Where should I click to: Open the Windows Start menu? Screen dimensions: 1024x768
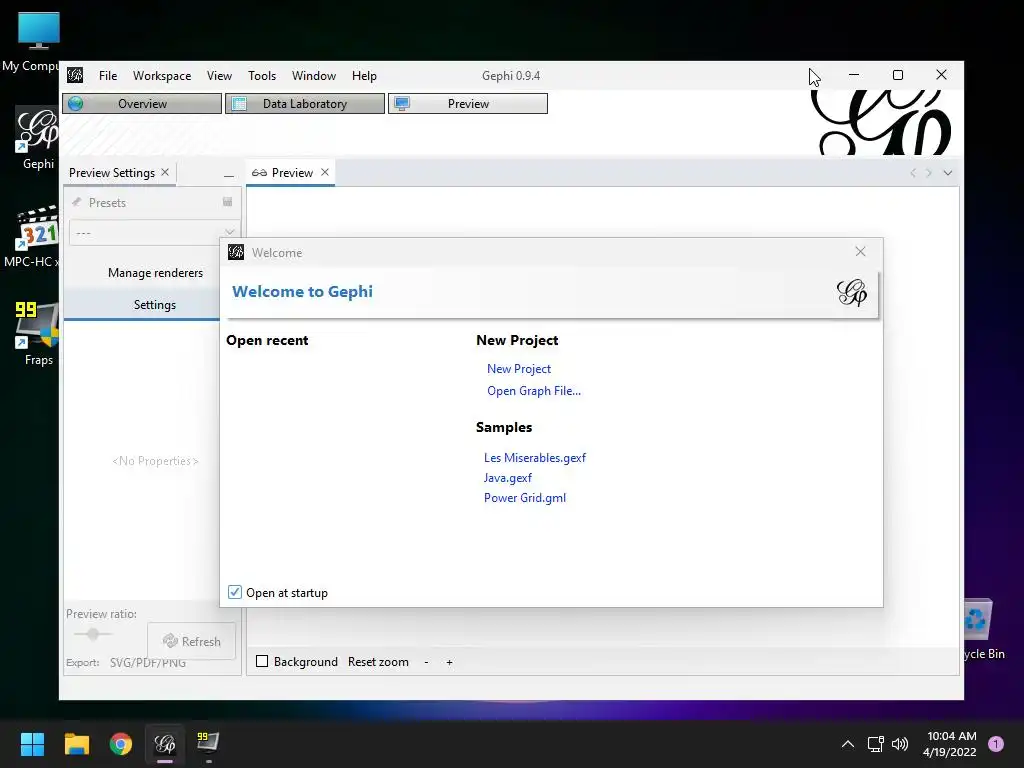(x=32, y=744)
